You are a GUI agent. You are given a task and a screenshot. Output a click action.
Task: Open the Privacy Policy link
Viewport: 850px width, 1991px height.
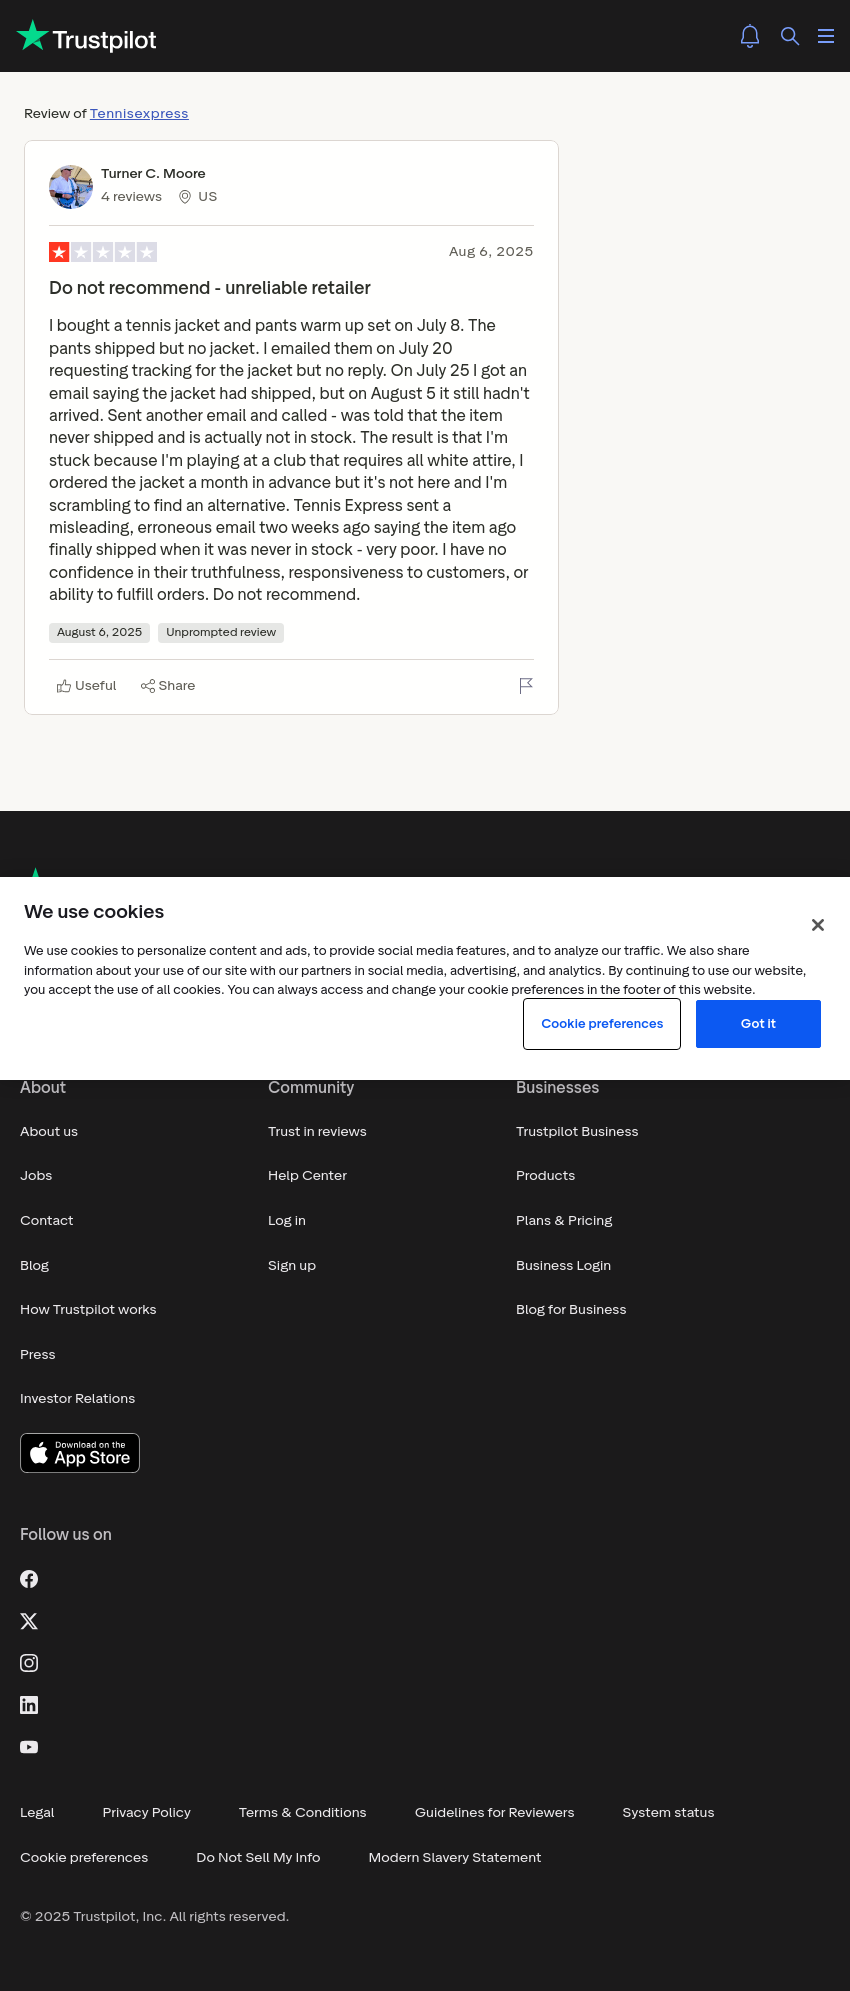point(147,1813)
